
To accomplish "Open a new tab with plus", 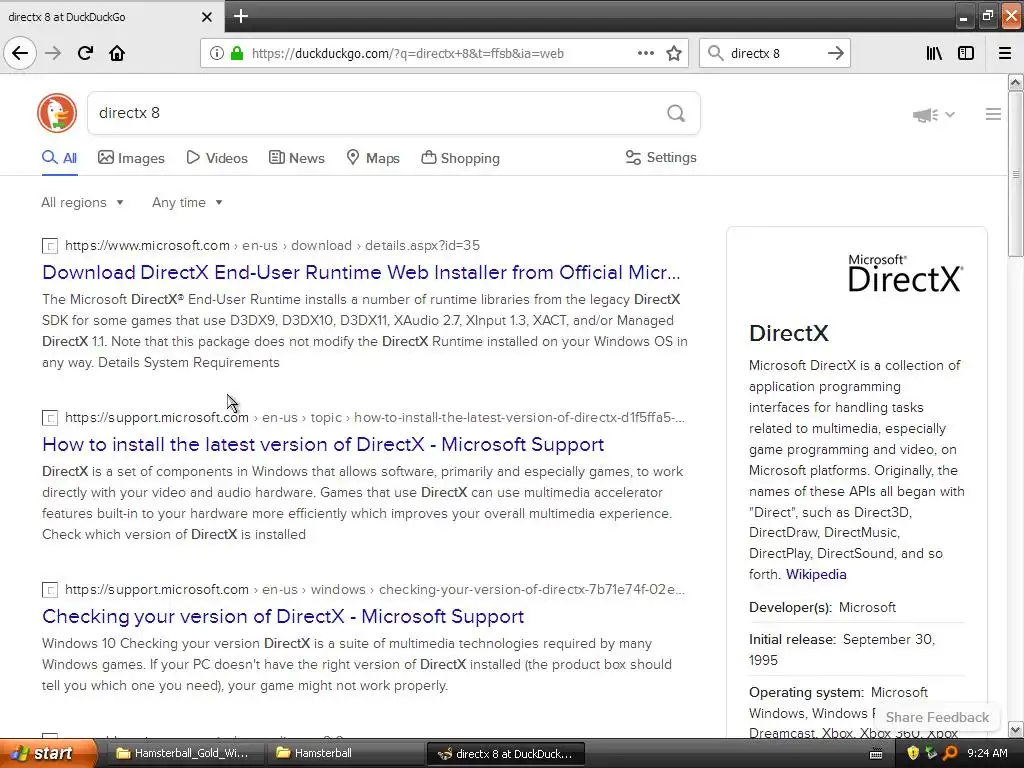I will pos(240,16).
